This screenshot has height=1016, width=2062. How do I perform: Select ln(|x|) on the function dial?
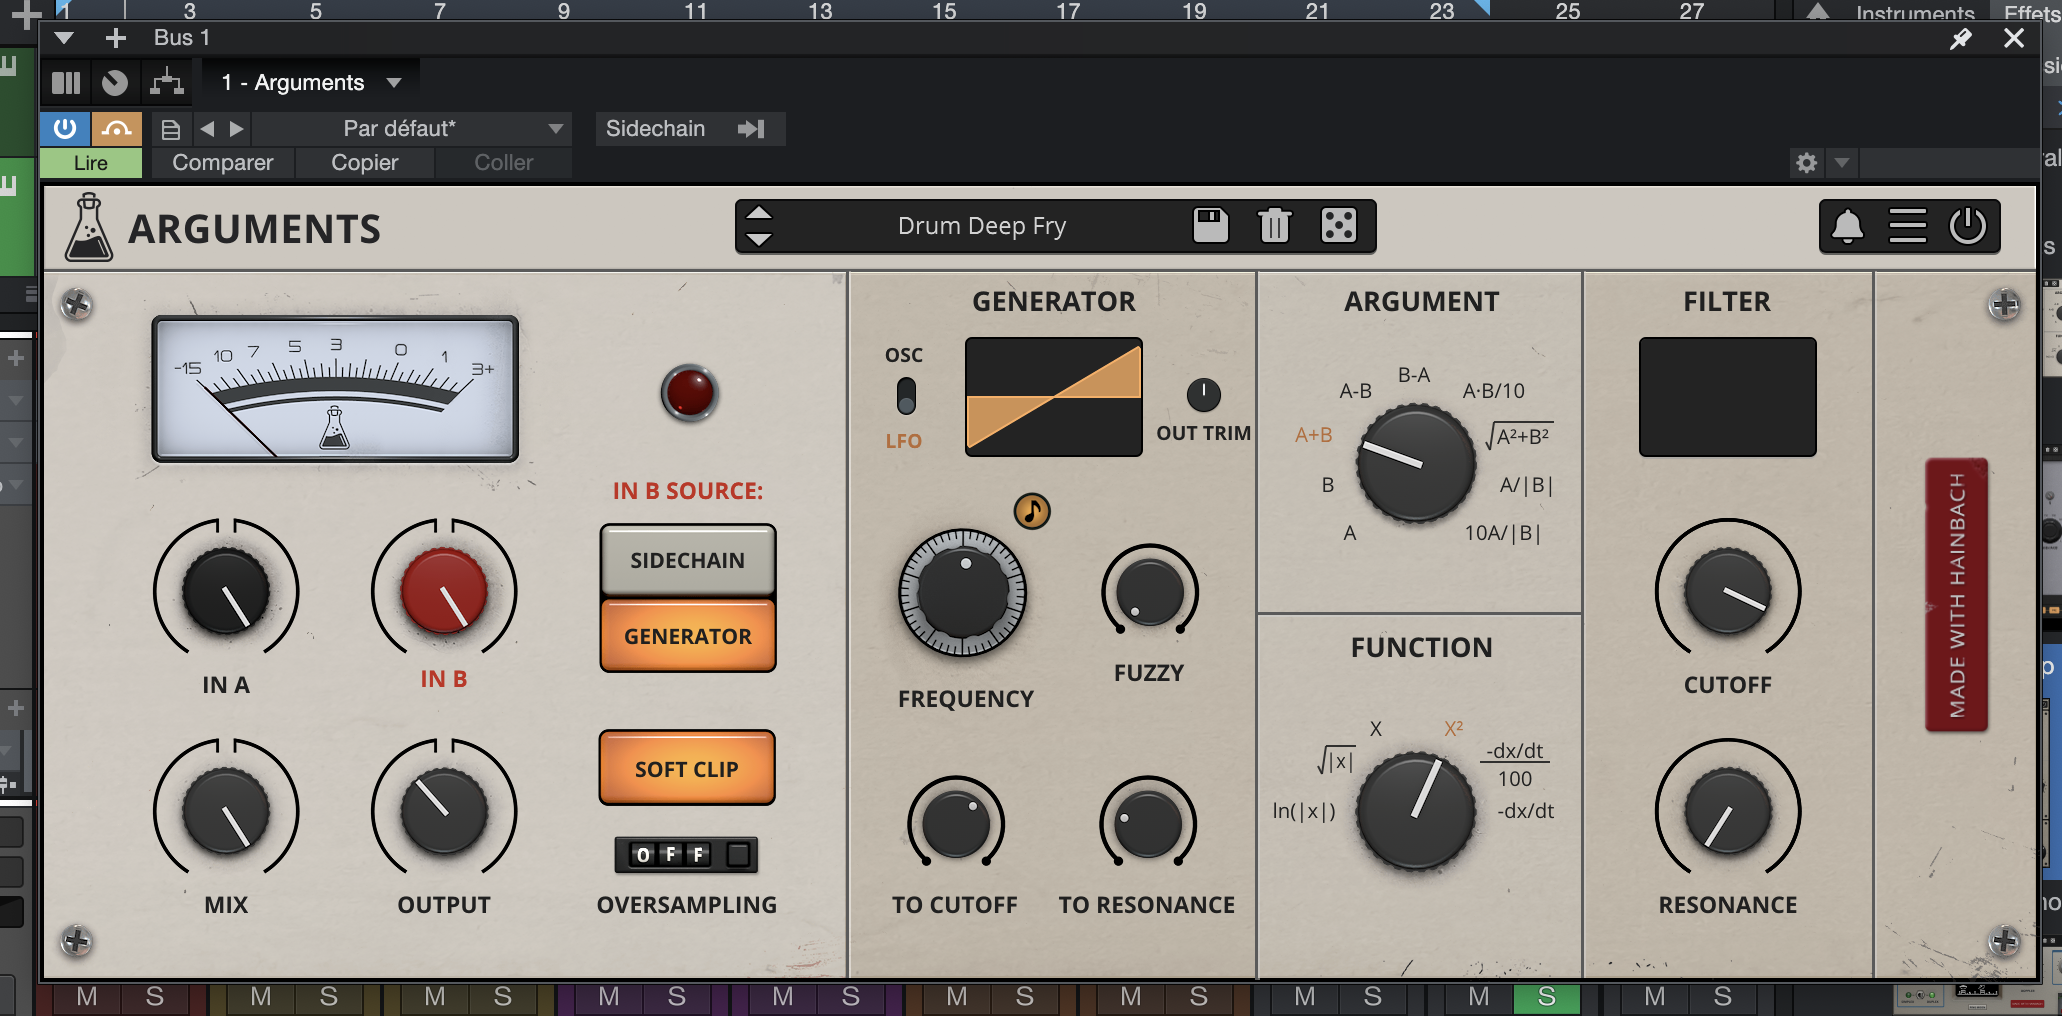[1304, 811]
